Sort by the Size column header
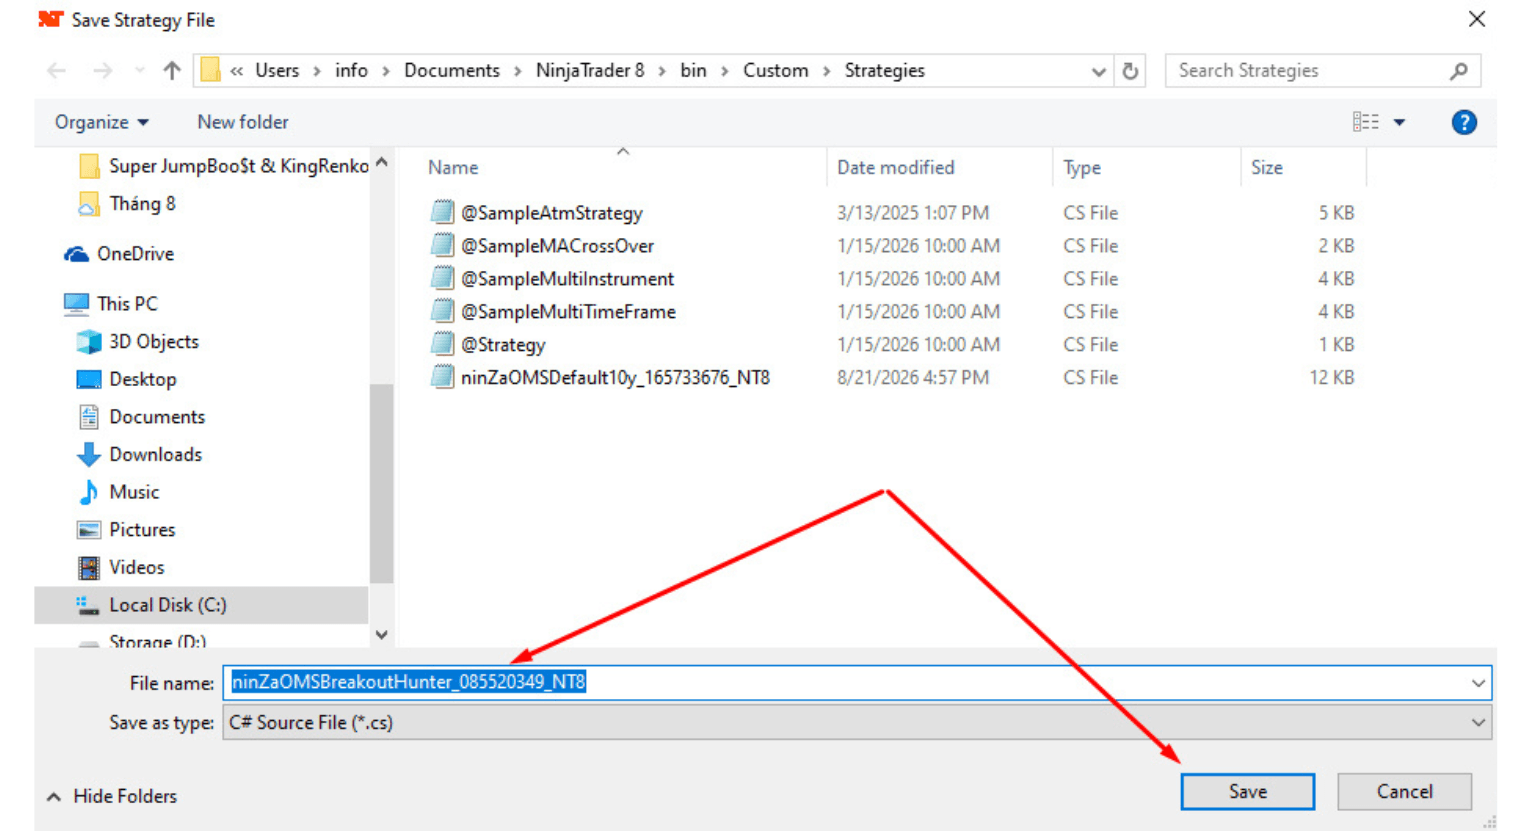 (1267, 168)
